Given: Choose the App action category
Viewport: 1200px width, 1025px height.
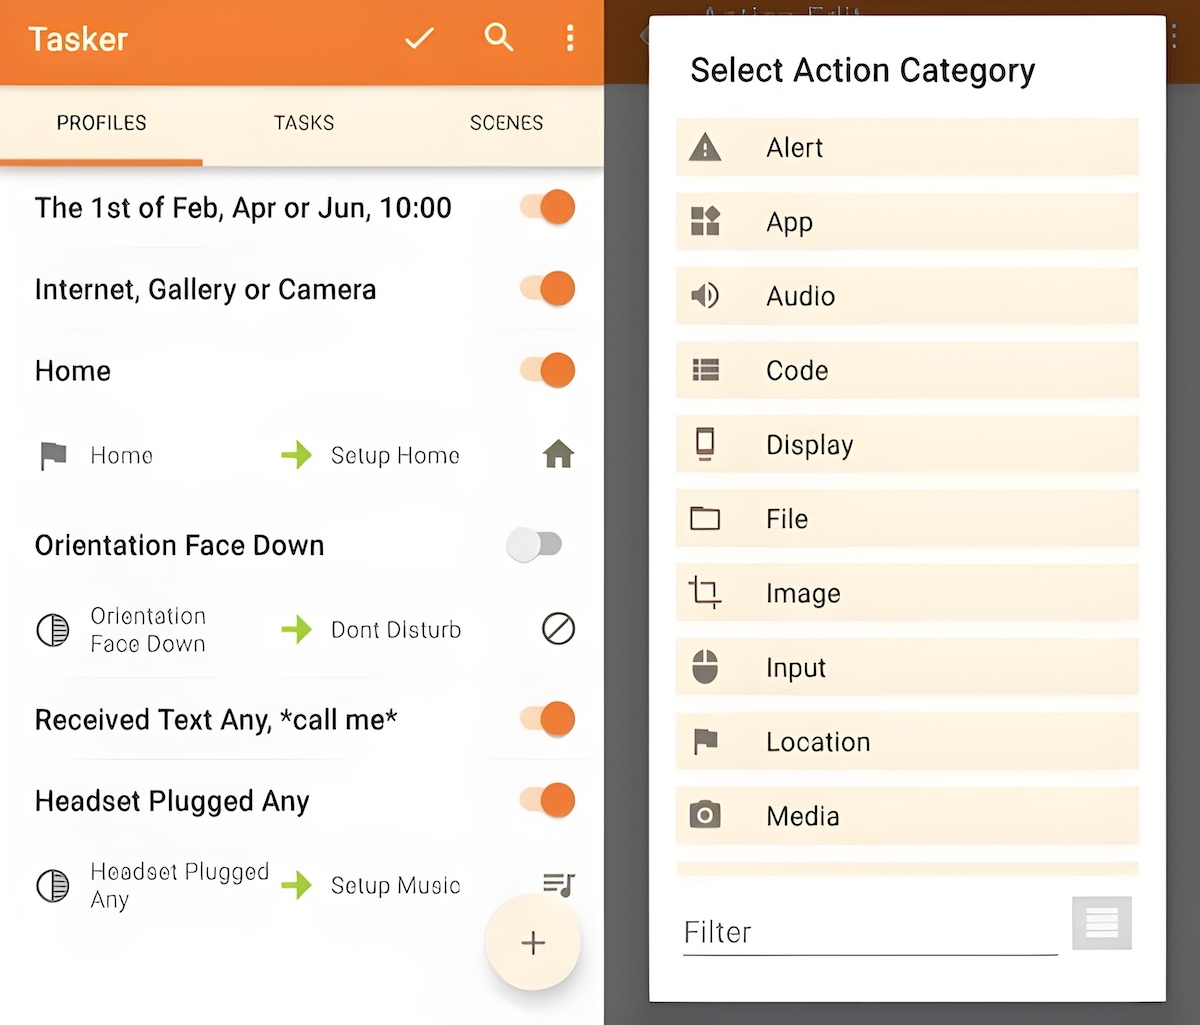Looking at the screenshot, I should (x=907, y=222).
